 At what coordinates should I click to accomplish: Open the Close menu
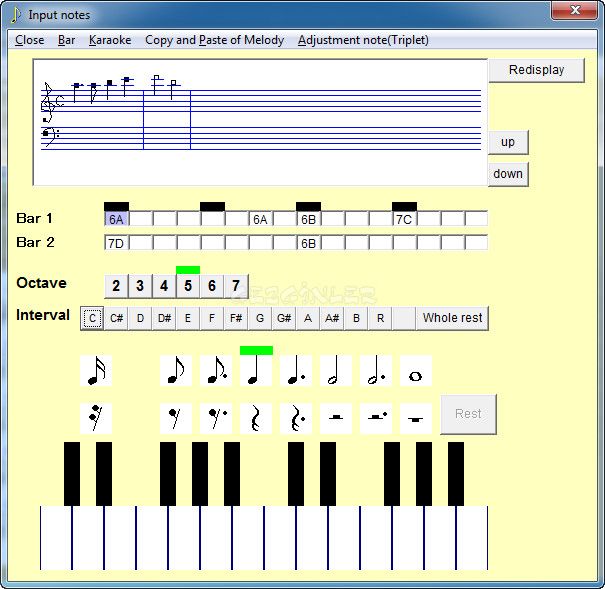click(x=30, y=40)
